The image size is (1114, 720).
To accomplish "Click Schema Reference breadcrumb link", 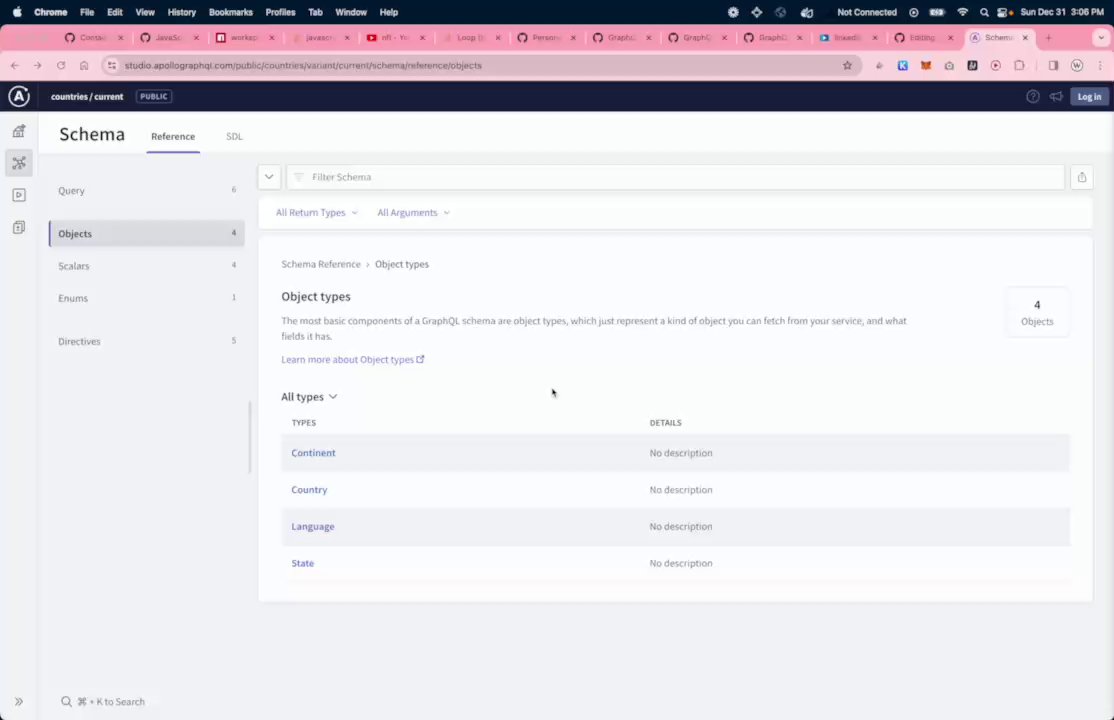I will pyautogui.click(x=320, y=264).
